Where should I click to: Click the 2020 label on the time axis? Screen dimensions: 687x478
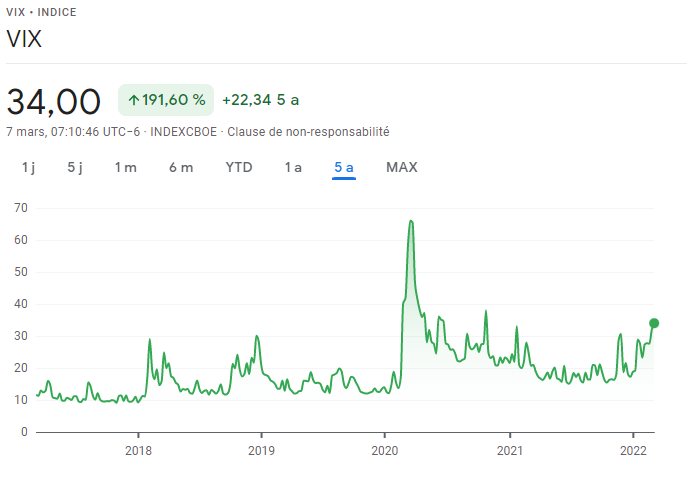point(385,449)
